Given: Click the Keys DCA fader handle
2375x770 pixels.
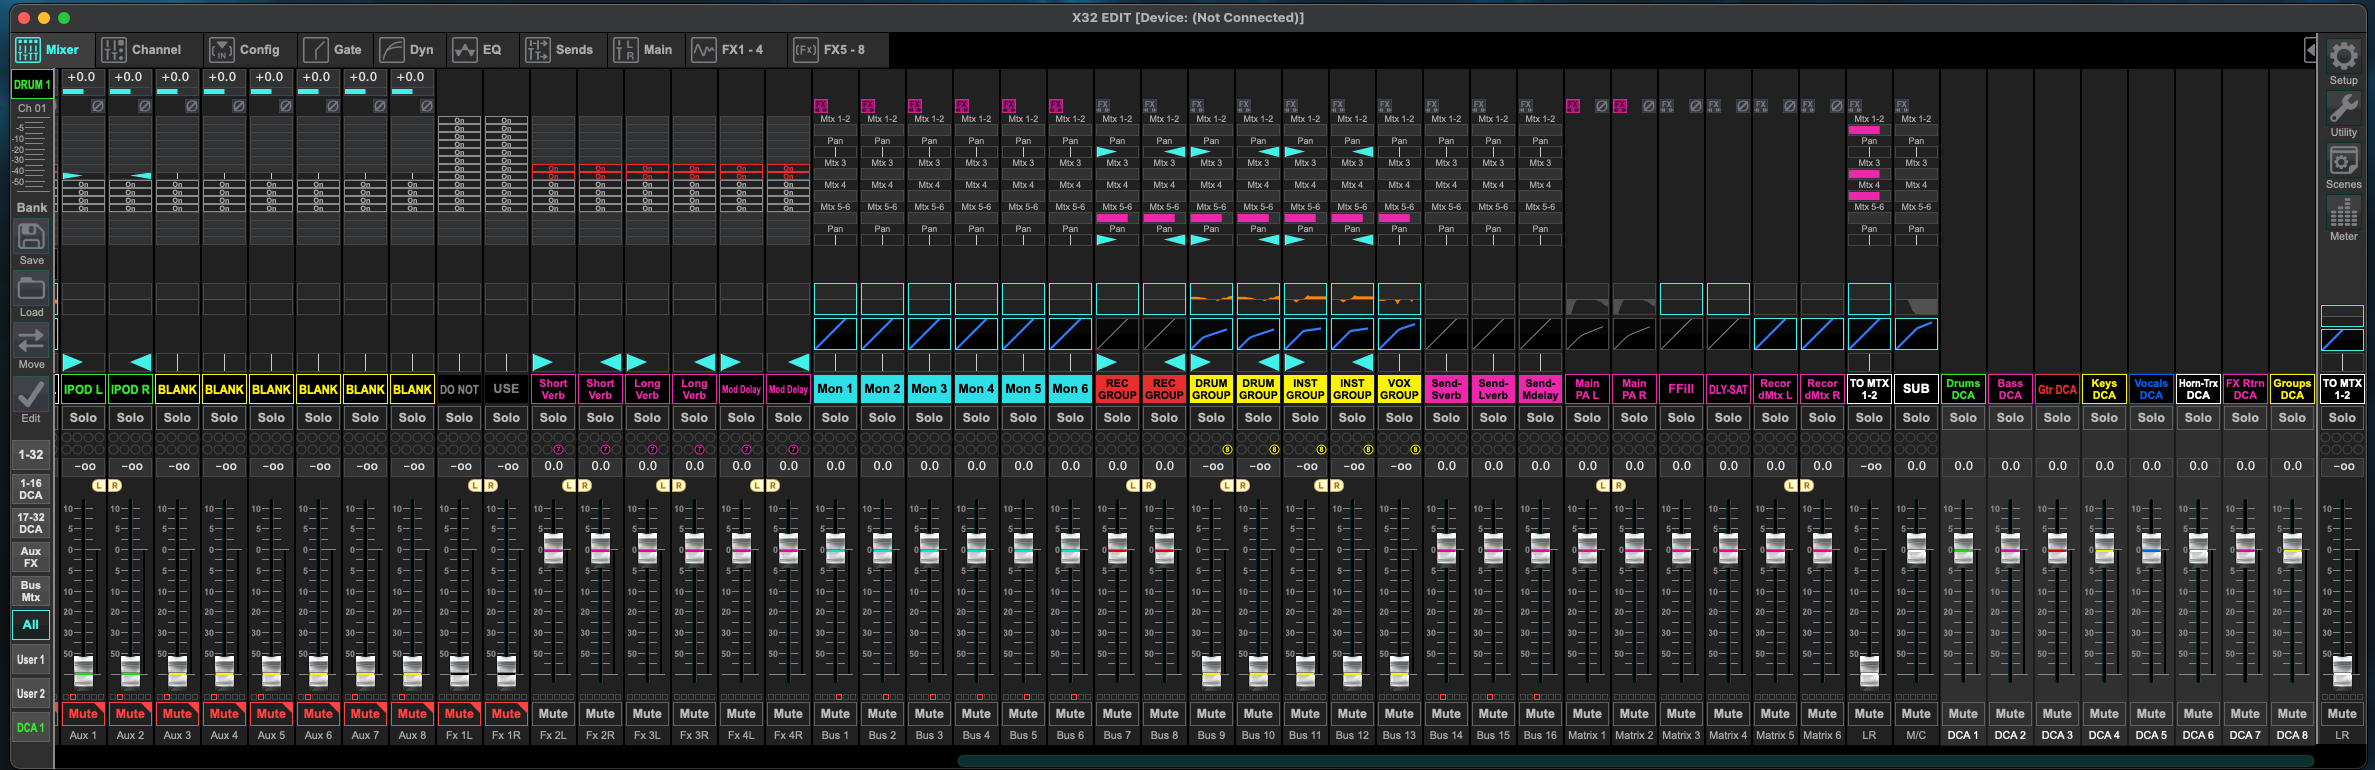Looking at the screenshot, I should point(2104,548).
